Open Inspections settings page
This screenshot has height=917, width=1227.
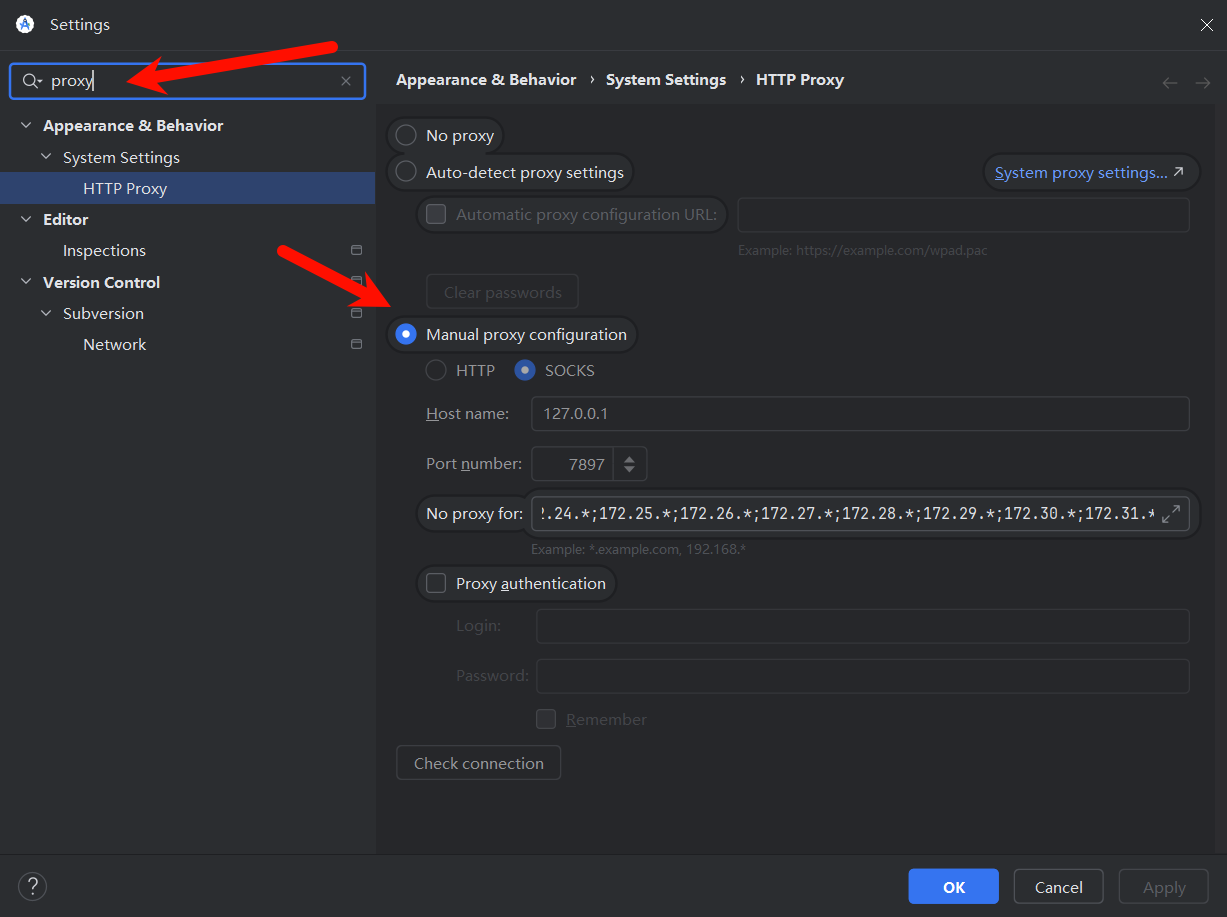104,250
